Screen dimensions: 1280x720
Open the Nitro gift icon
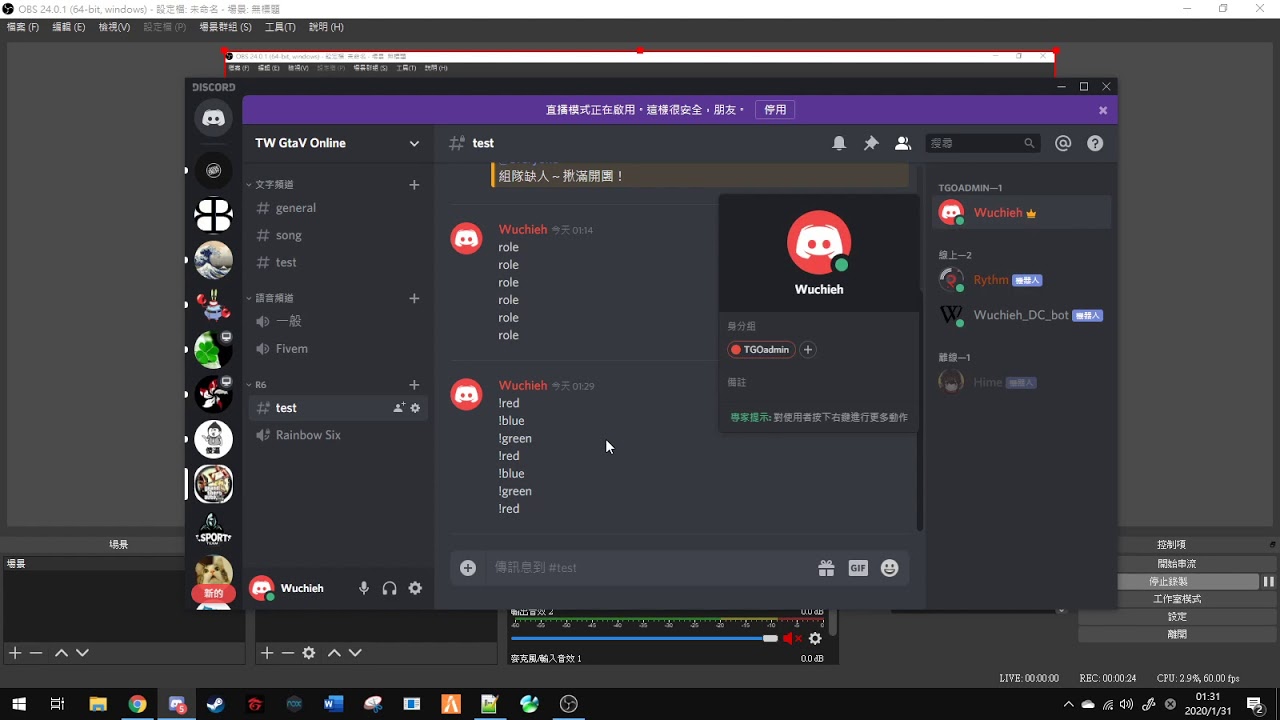click(x=826, y=568)
